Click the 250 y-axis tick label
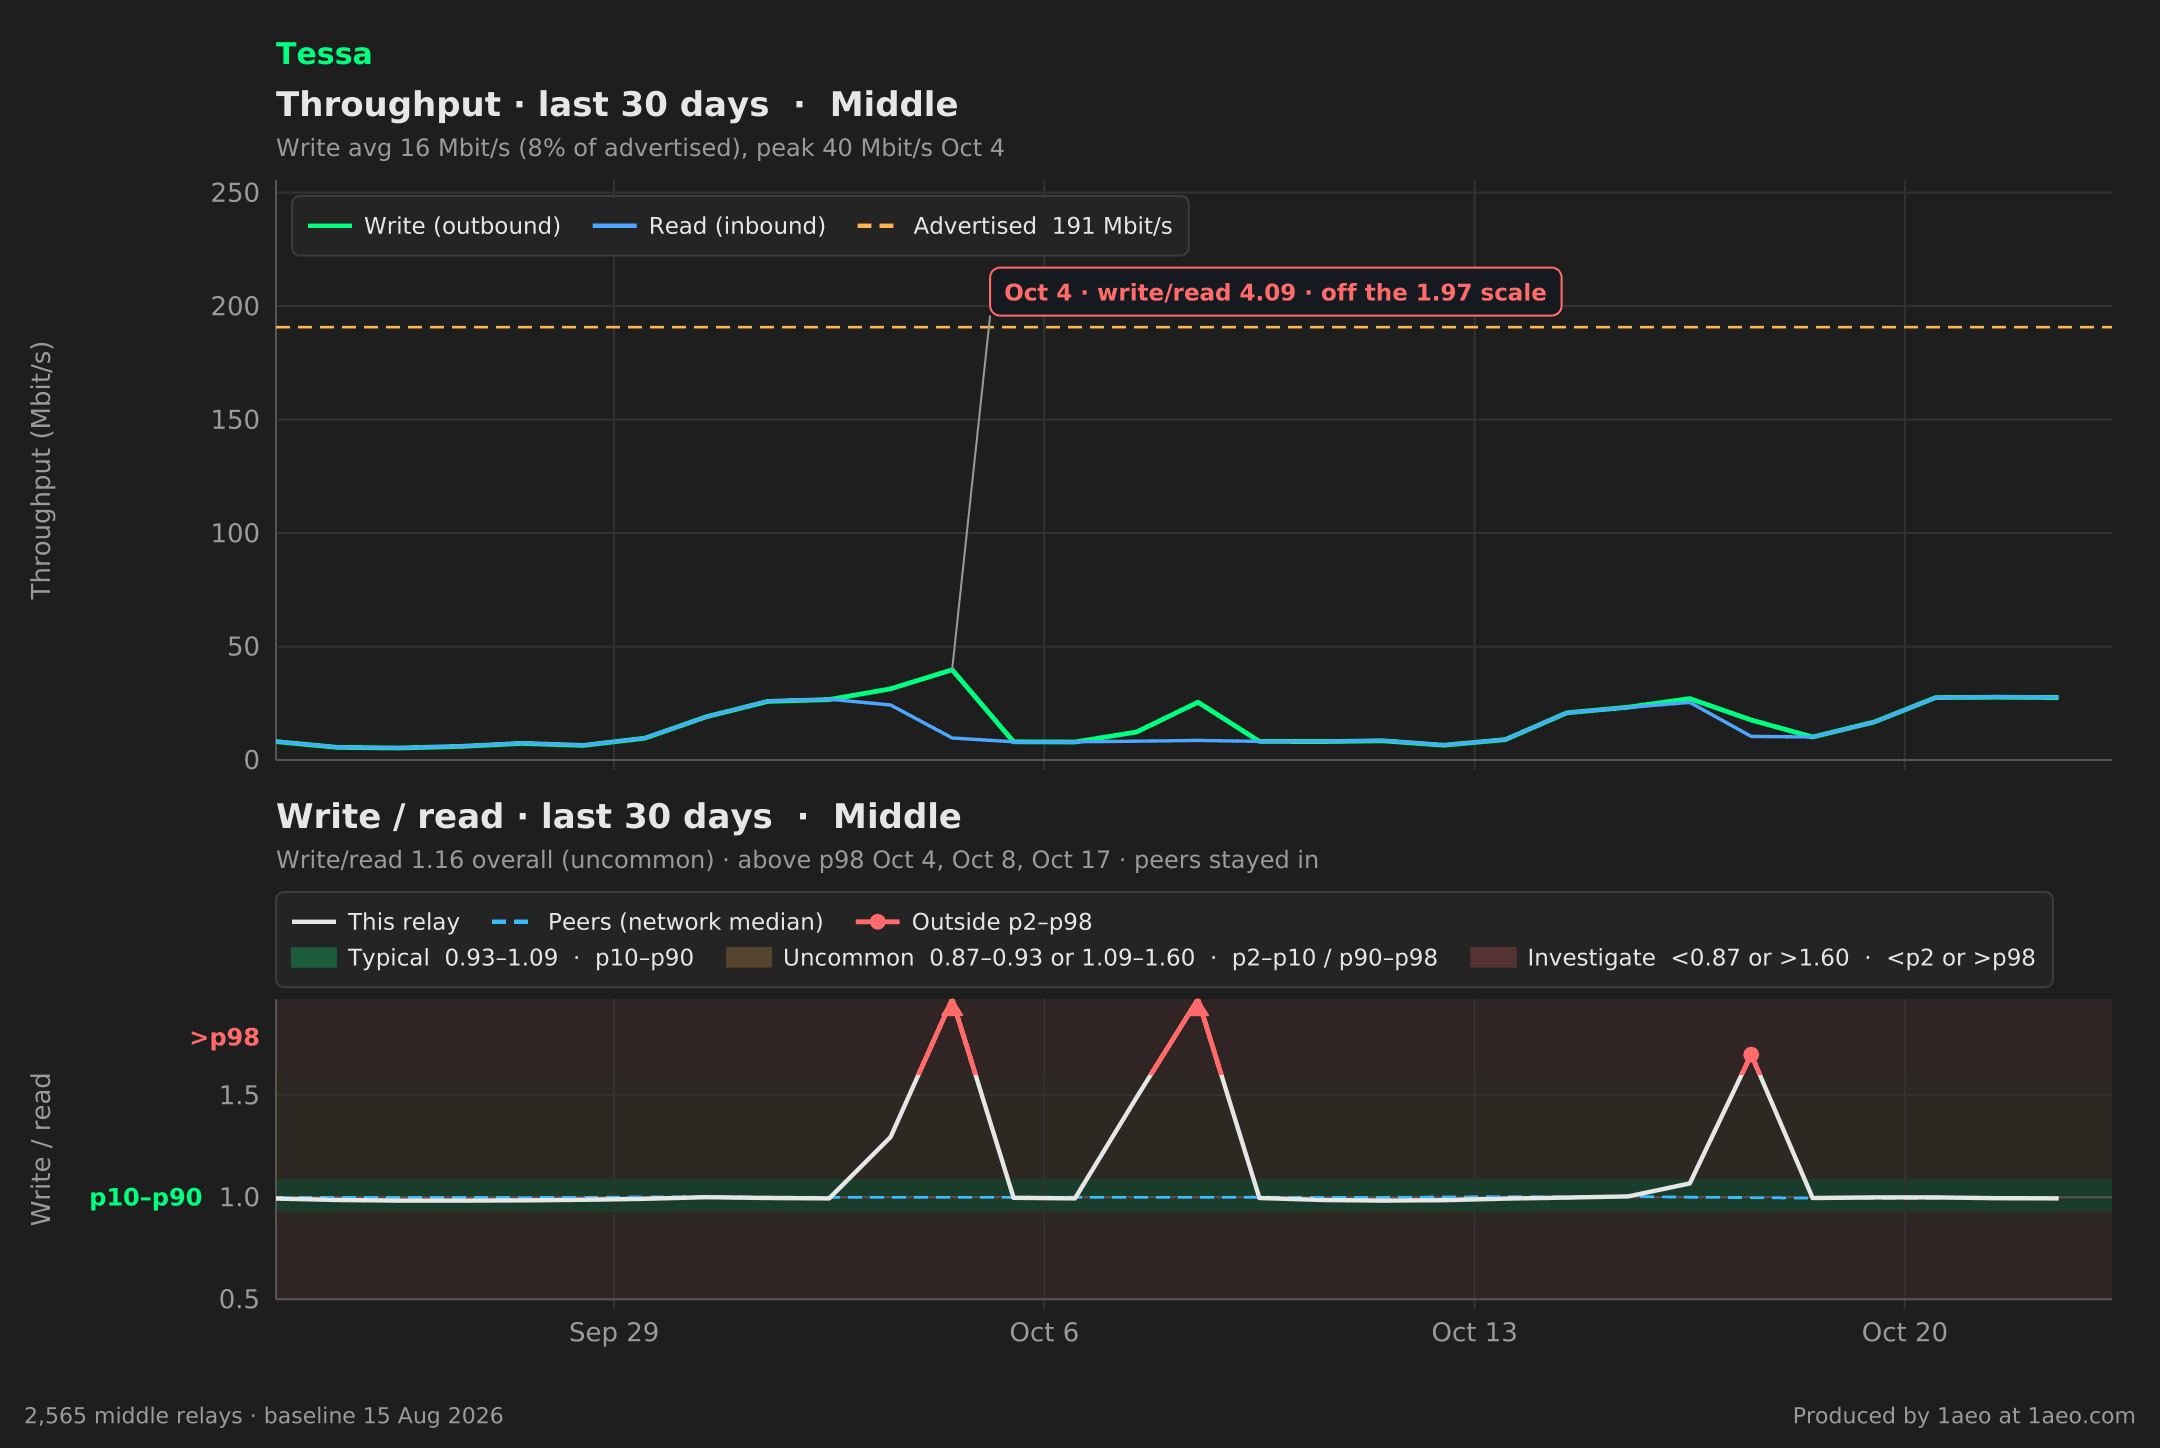Screen dimensions: 2160x1448 [x=235, y=193]
